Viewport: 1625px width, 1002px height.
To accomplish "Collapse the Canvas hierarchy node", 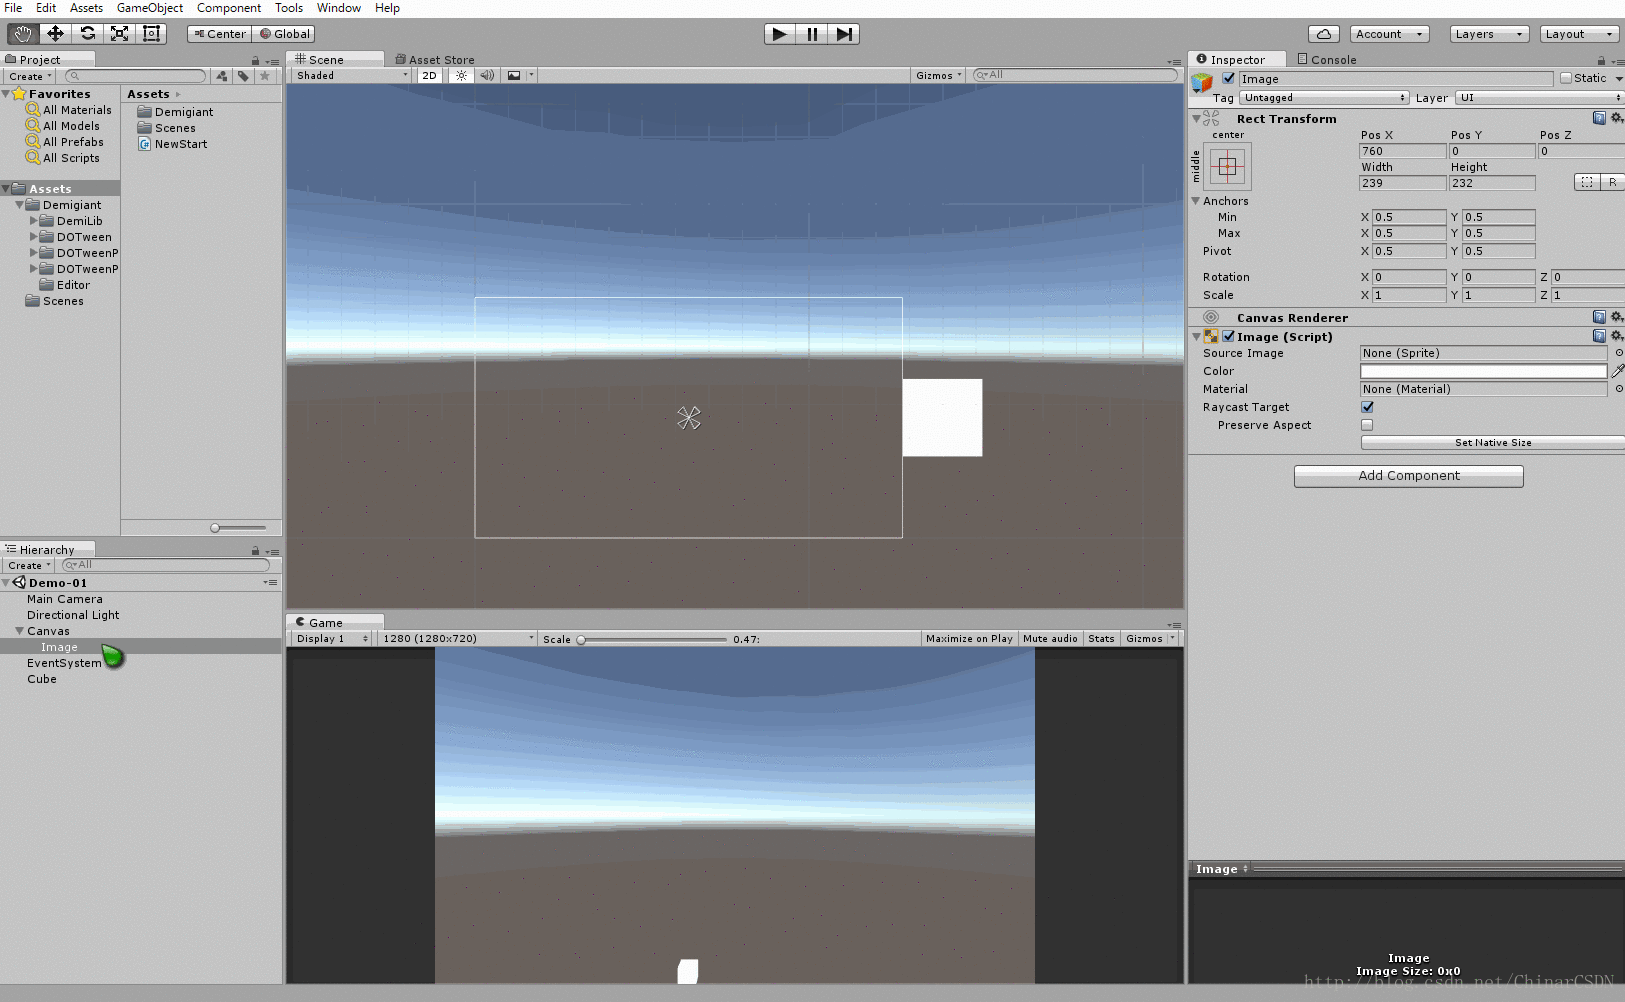I will pos(19,631).
